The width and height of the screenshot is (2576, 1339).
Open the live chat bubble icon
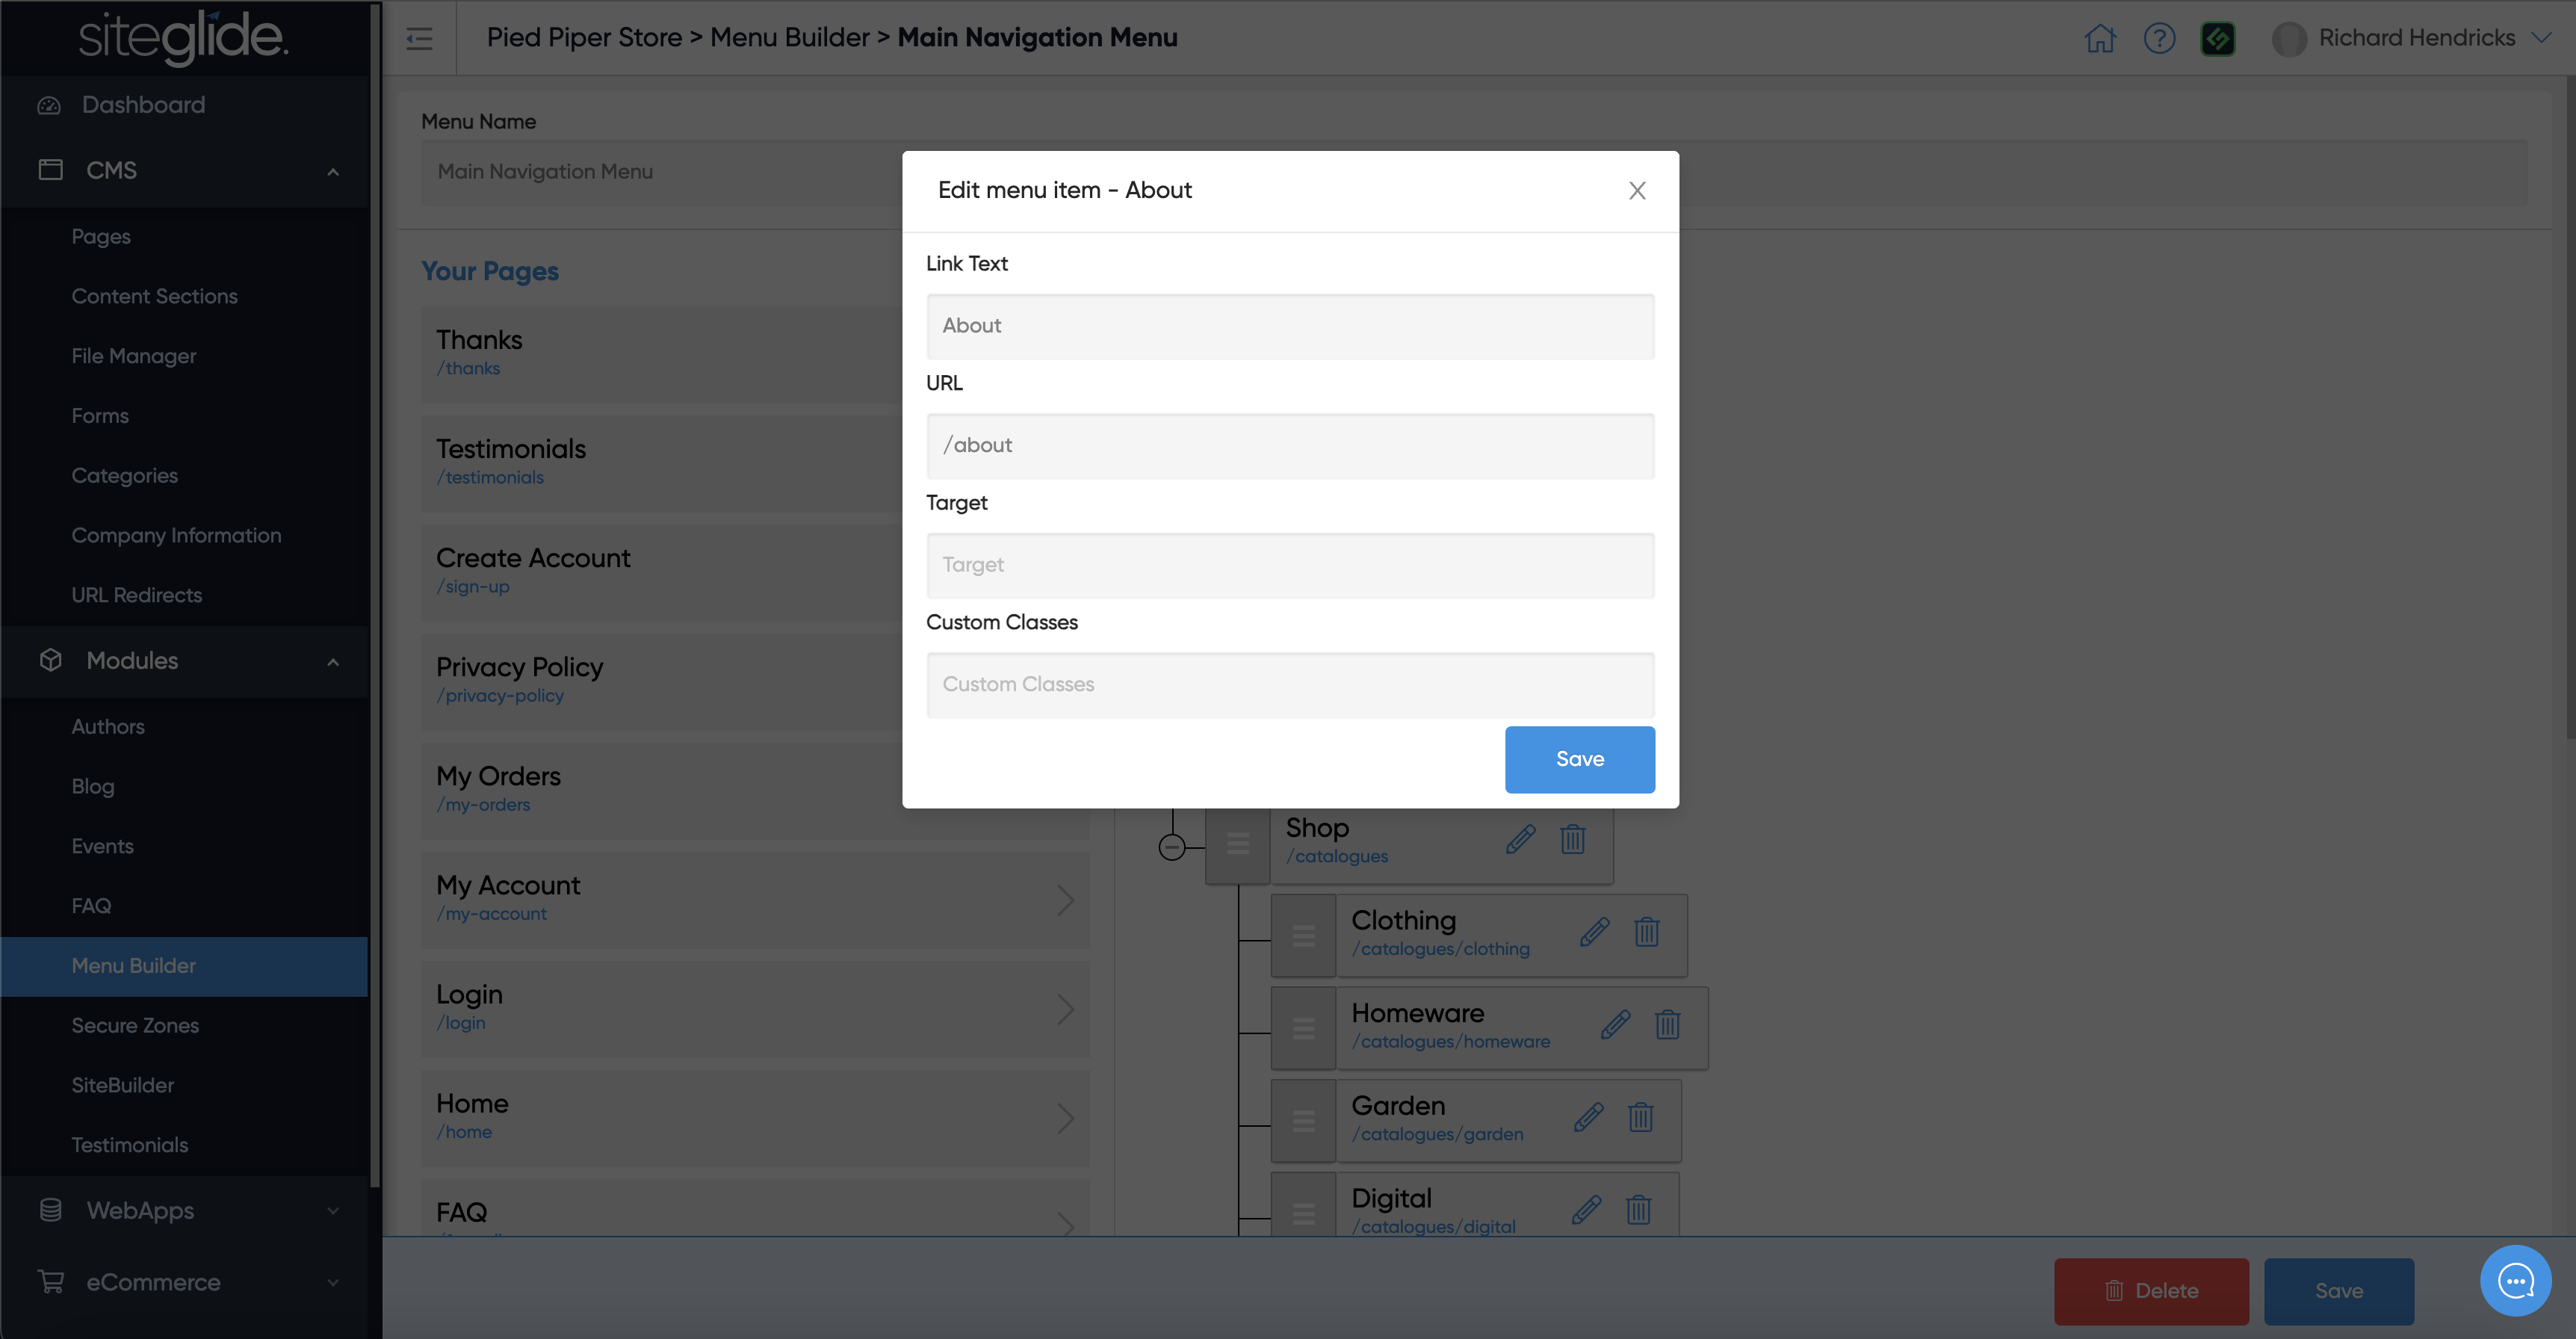(x=2514, y=1280)
